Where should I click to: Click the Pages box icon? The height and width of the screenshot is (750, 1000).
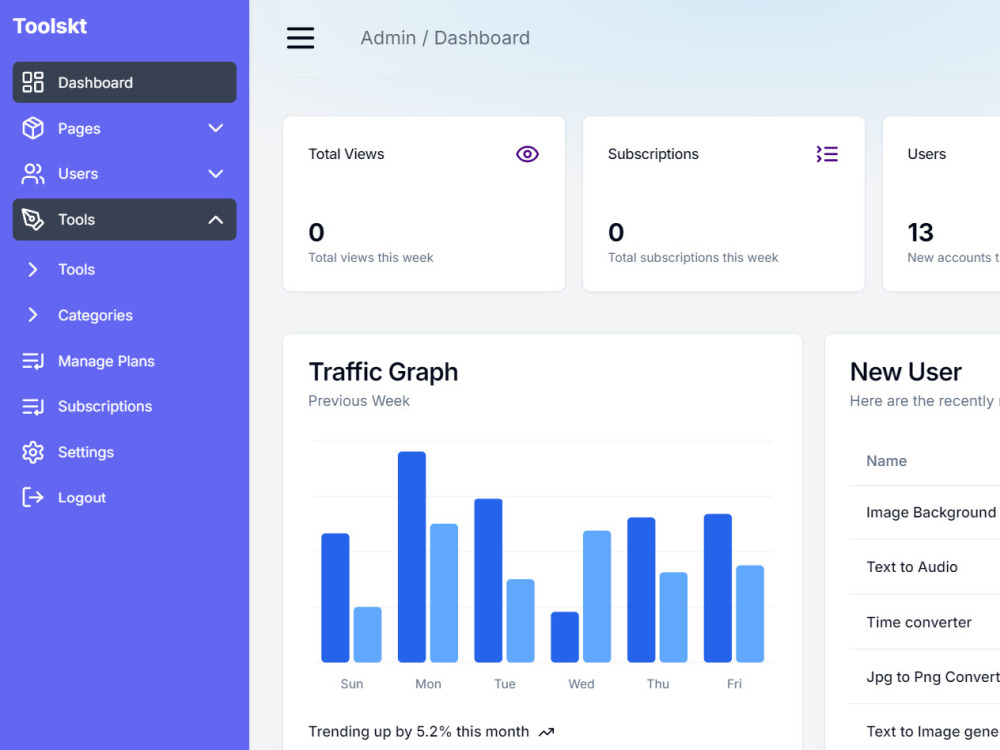coord(33,128)
